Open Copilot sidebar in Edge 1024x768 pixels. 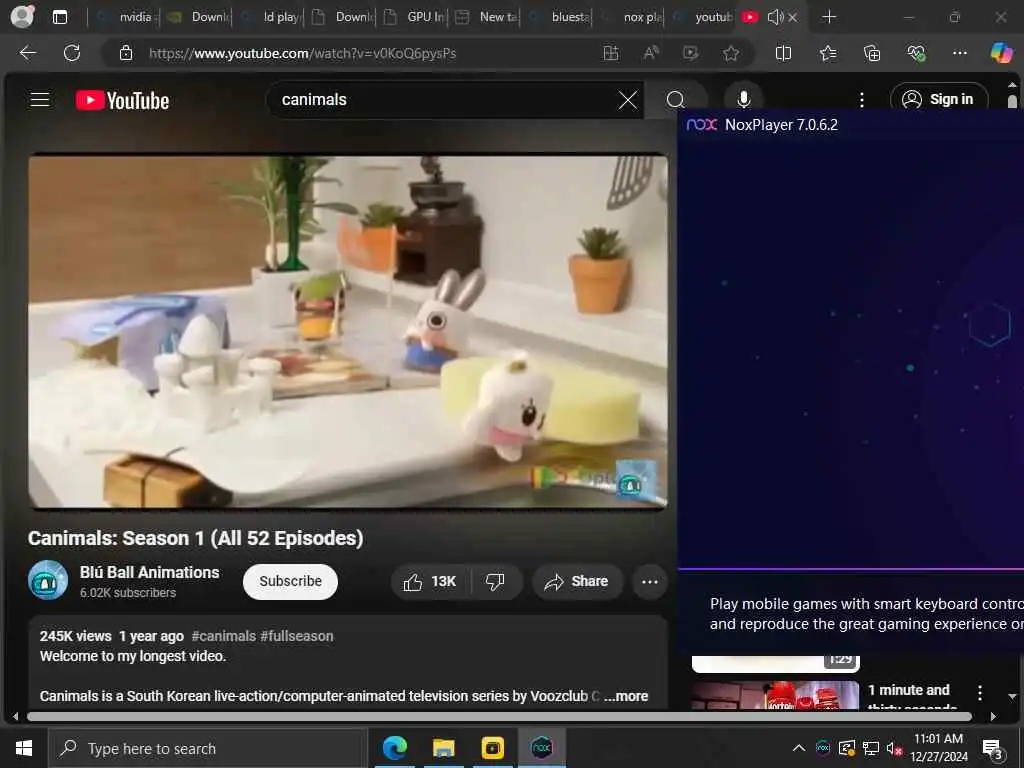1001,53
